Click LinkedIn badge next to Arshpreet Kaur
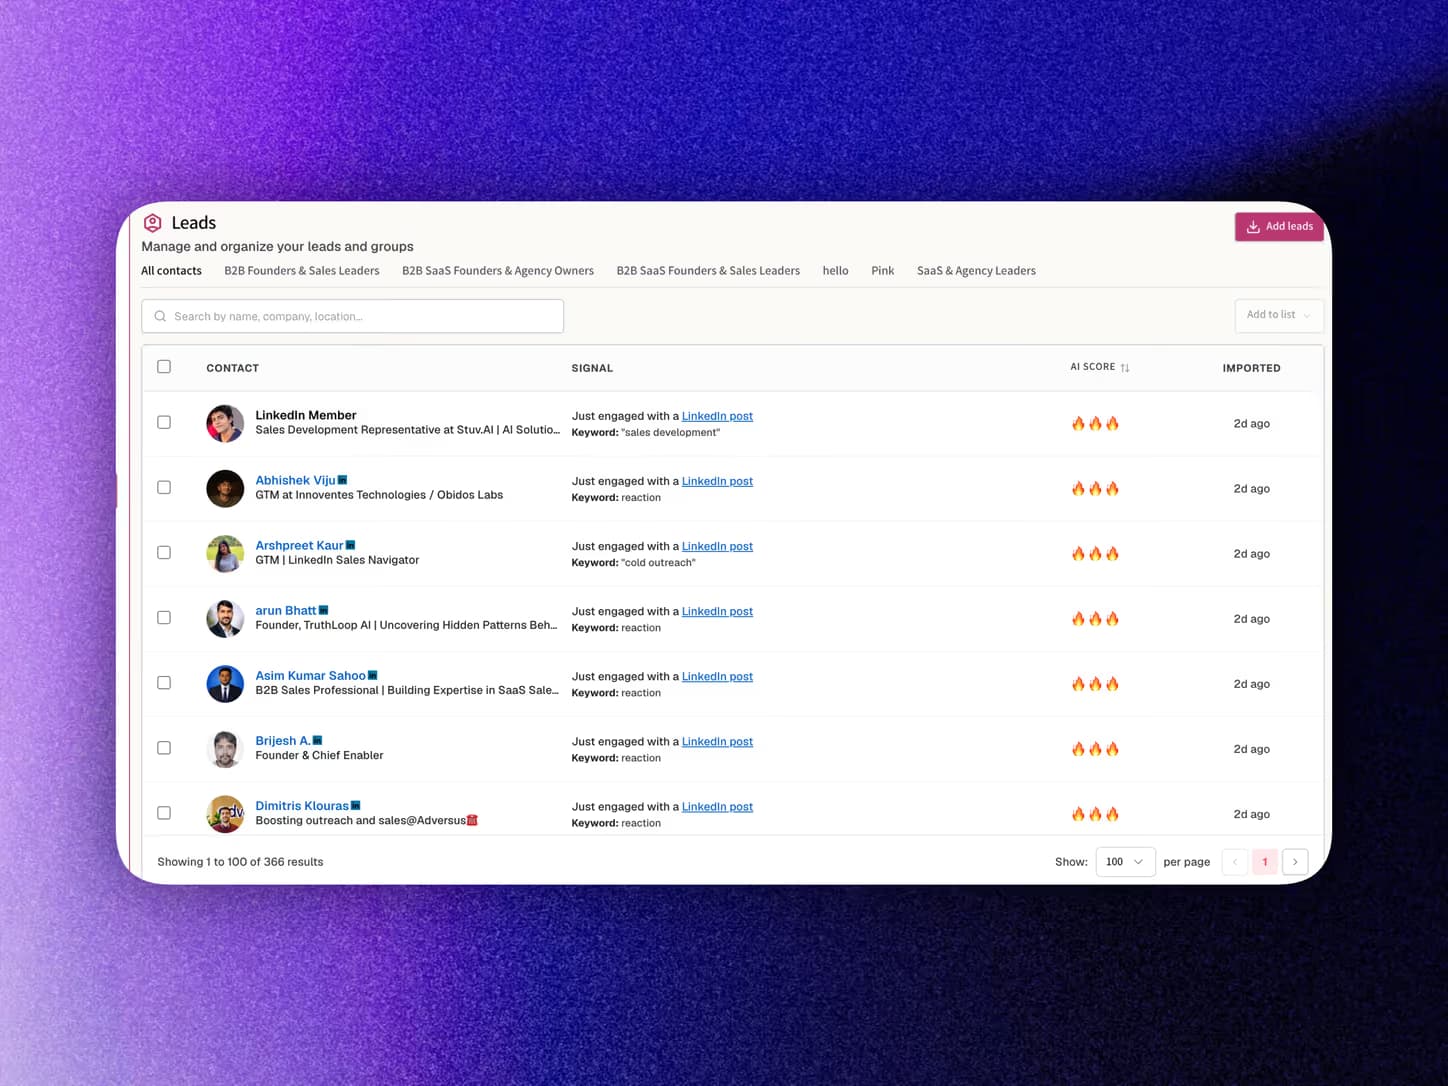Image resolution: width=1448 pixels, height=1086 pixels. point(350,545)
